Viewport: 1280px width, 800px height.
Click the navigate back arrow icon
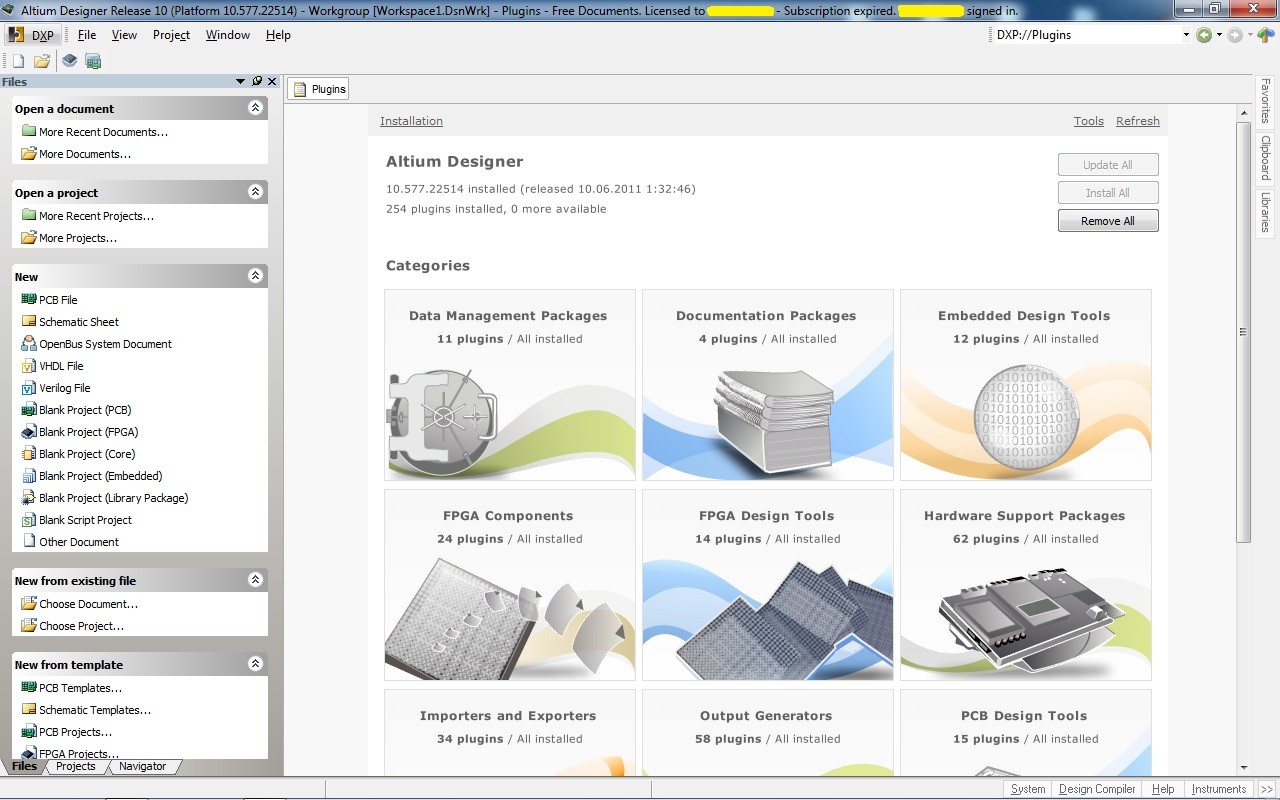(1204, 35)
